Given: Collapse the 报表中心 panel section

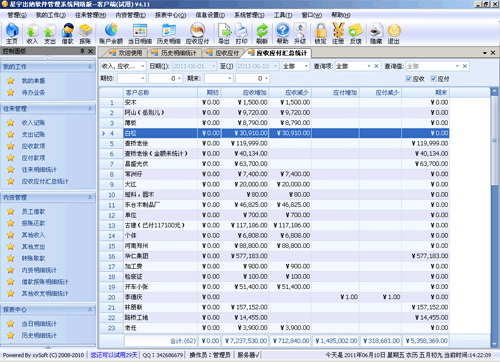Looking at the screenshot, I should pos(90,310).
